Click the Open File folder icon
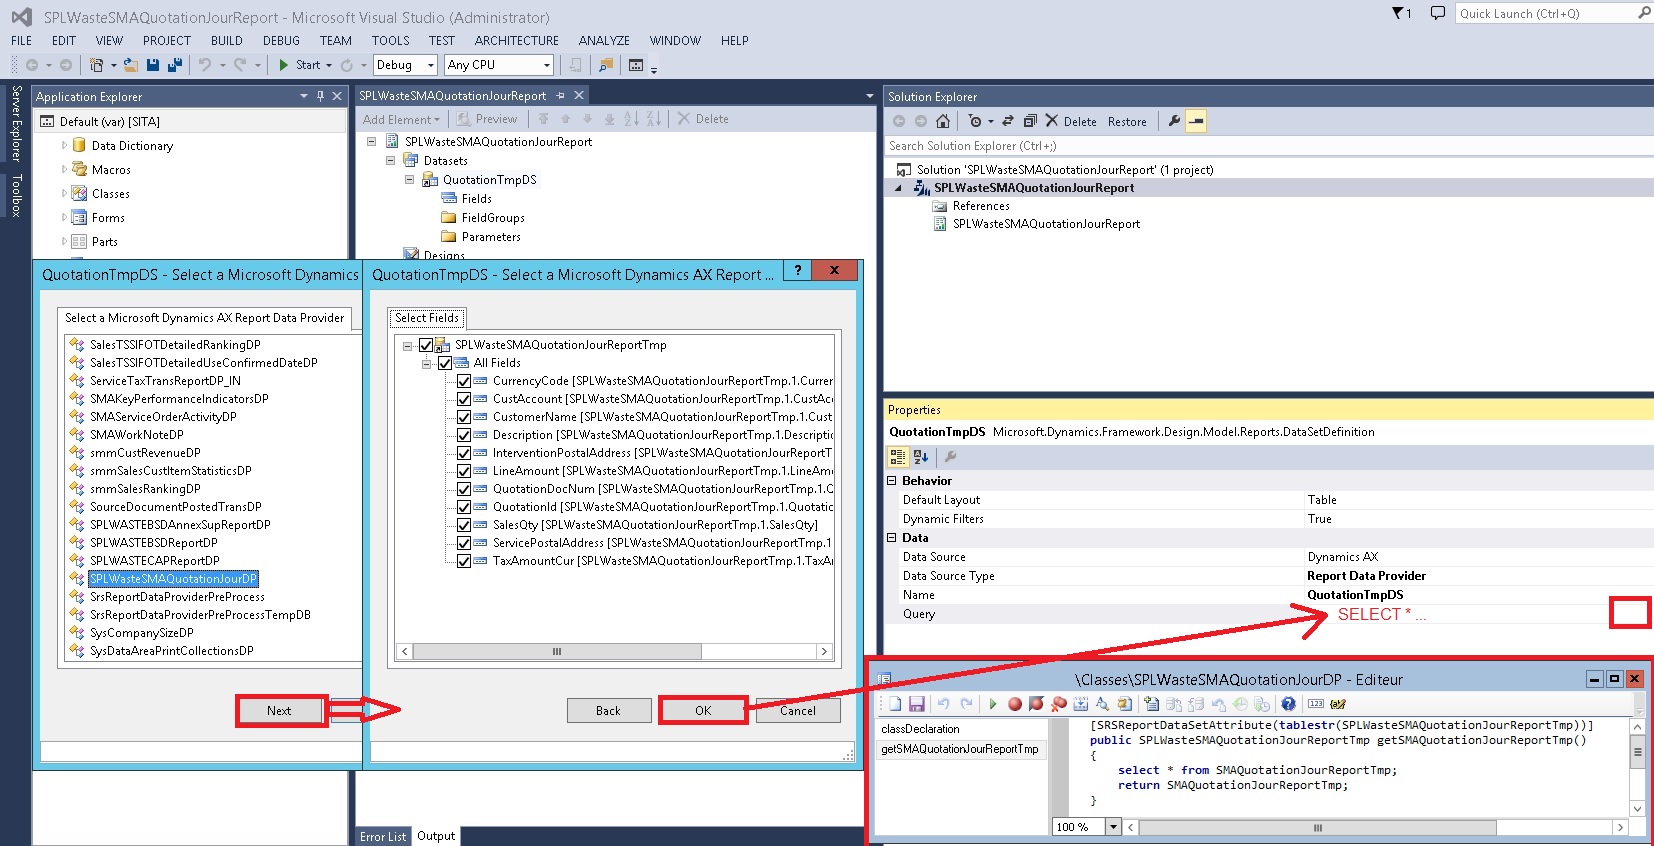 130,65
